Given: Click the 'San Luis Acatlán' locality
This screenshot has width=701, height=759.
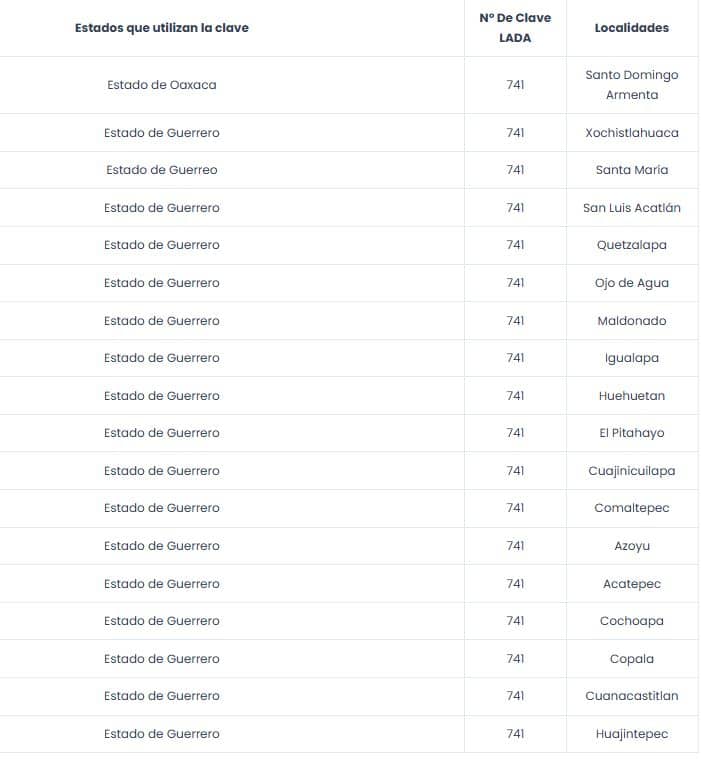Looking at the screenshot, I should (632, 208).
